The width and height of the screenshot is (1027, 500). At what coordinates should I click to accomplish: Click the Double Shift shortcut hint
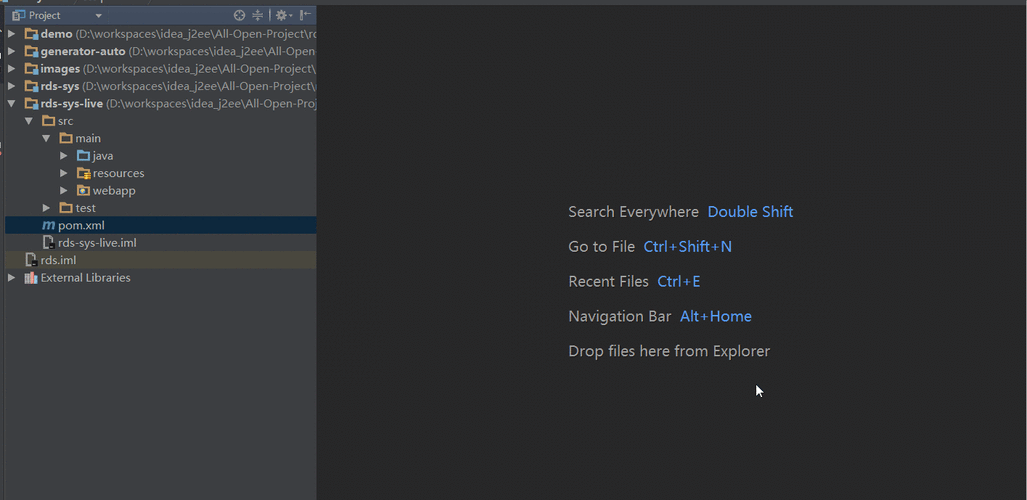750,212
